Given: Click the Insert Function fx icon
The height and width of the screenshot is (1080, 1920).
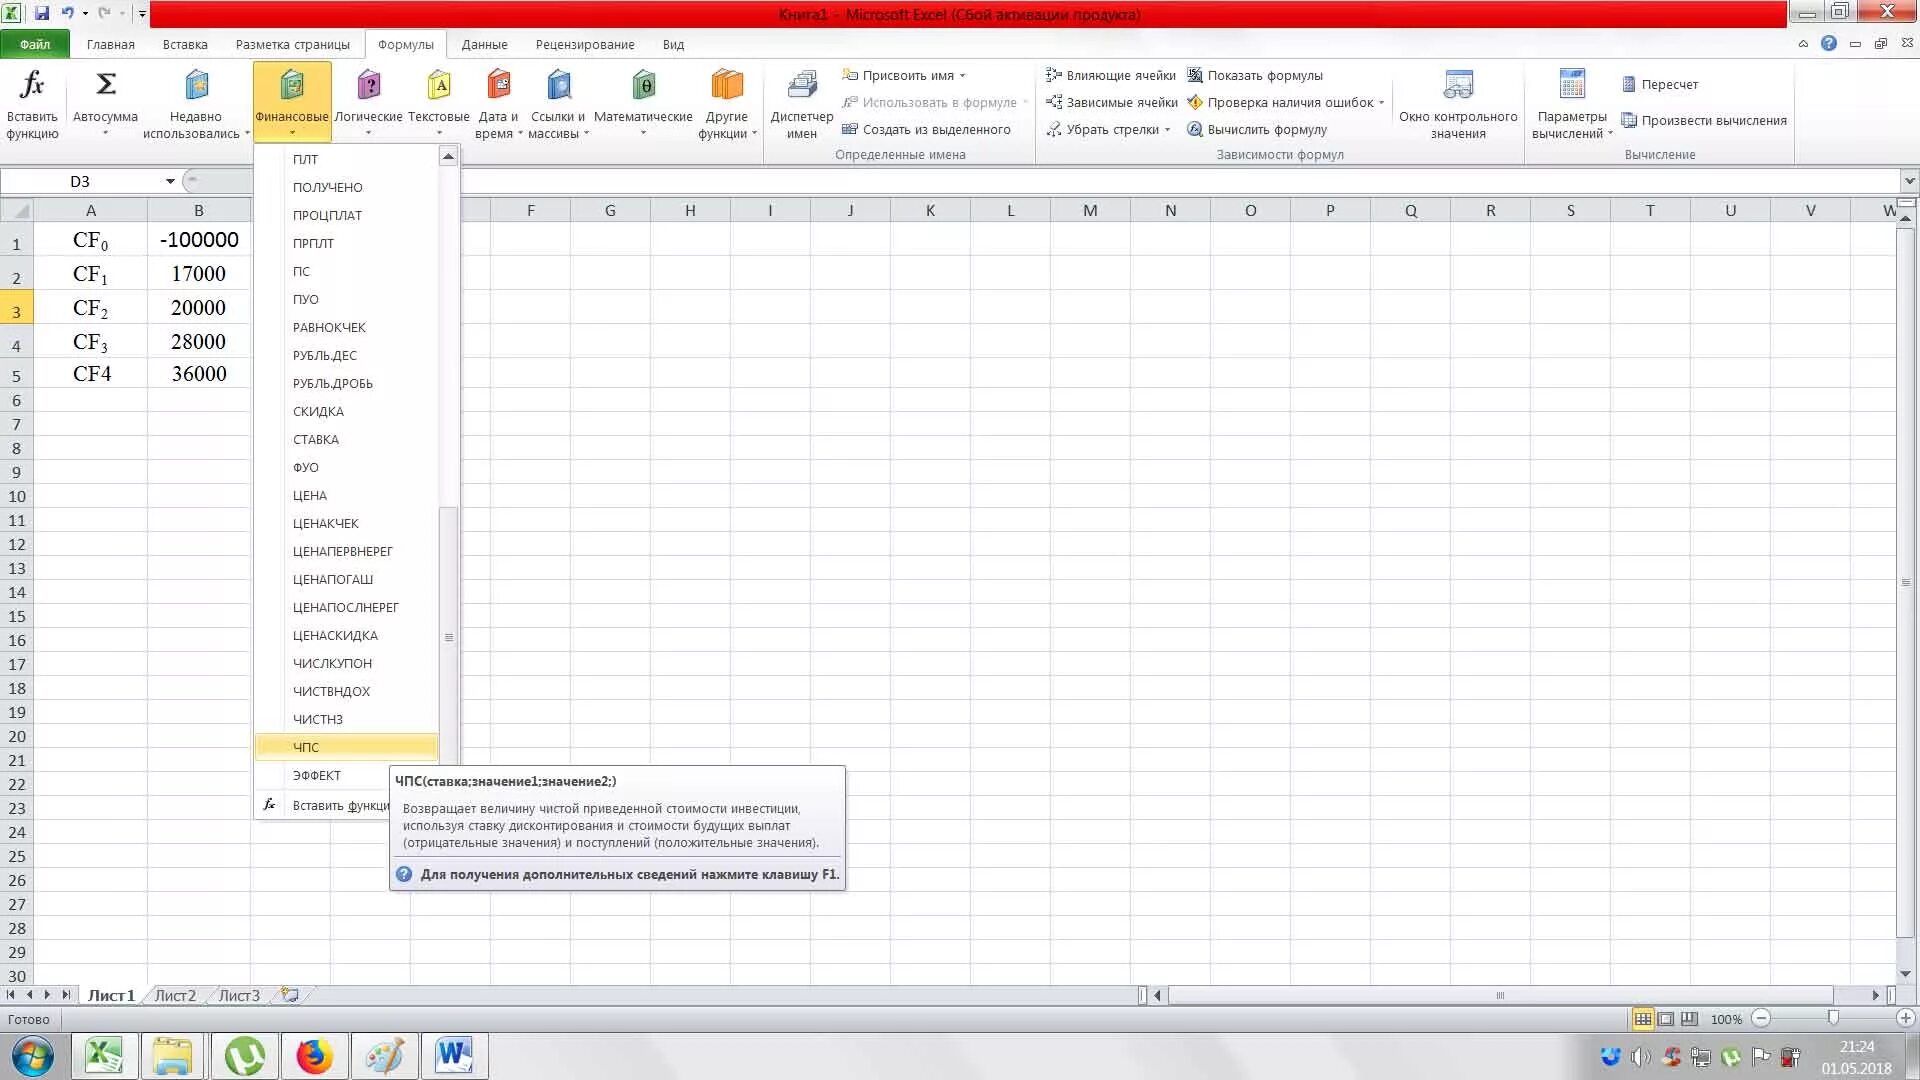Looking at the screenshot, I should tap(32, 85).
